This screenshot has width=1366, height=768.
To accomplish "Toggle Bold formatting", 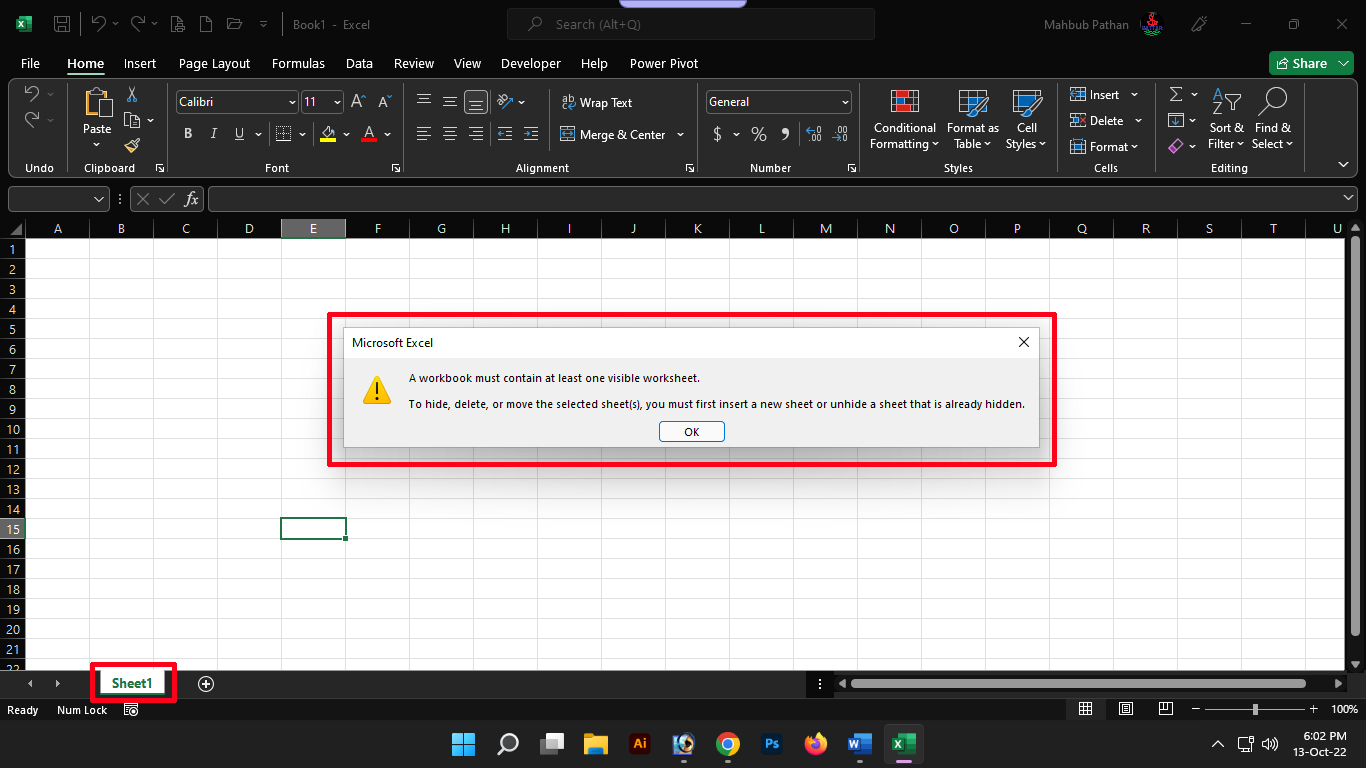I will pos(188,134).
